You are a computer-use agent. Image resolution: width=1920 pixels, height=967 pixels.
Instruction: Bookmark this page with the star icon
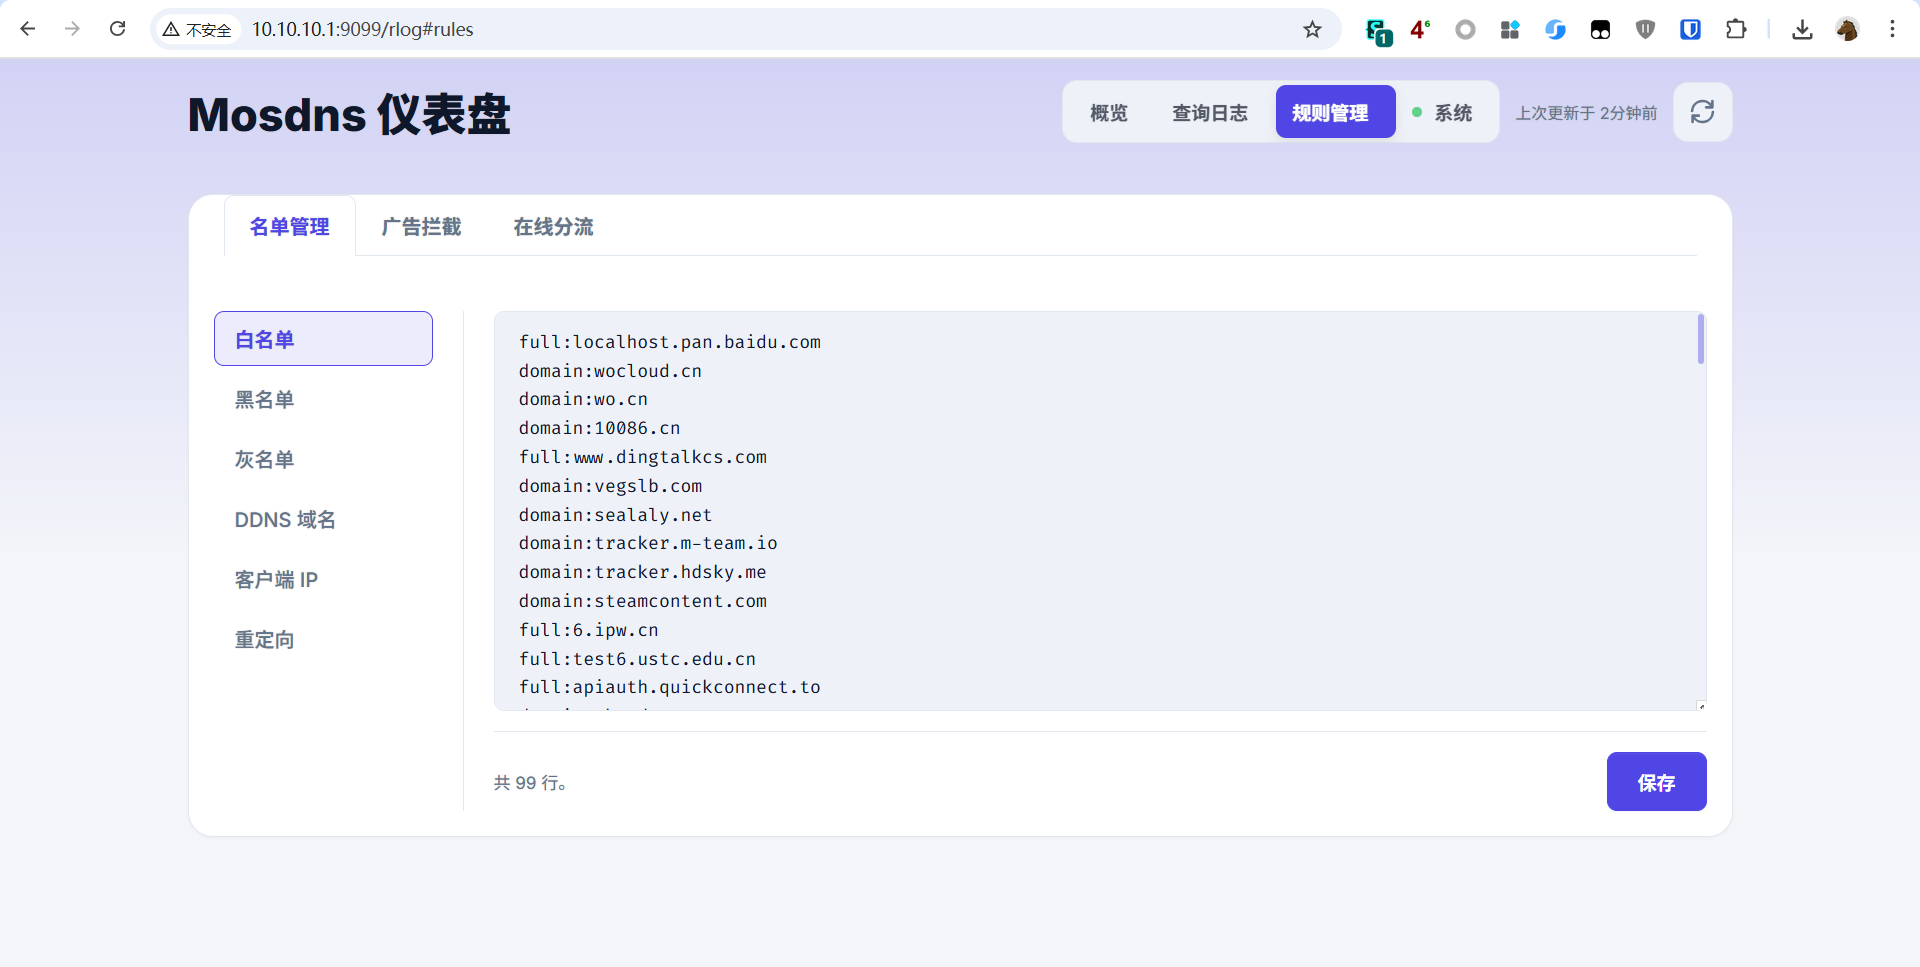(x=1313, y=29)
